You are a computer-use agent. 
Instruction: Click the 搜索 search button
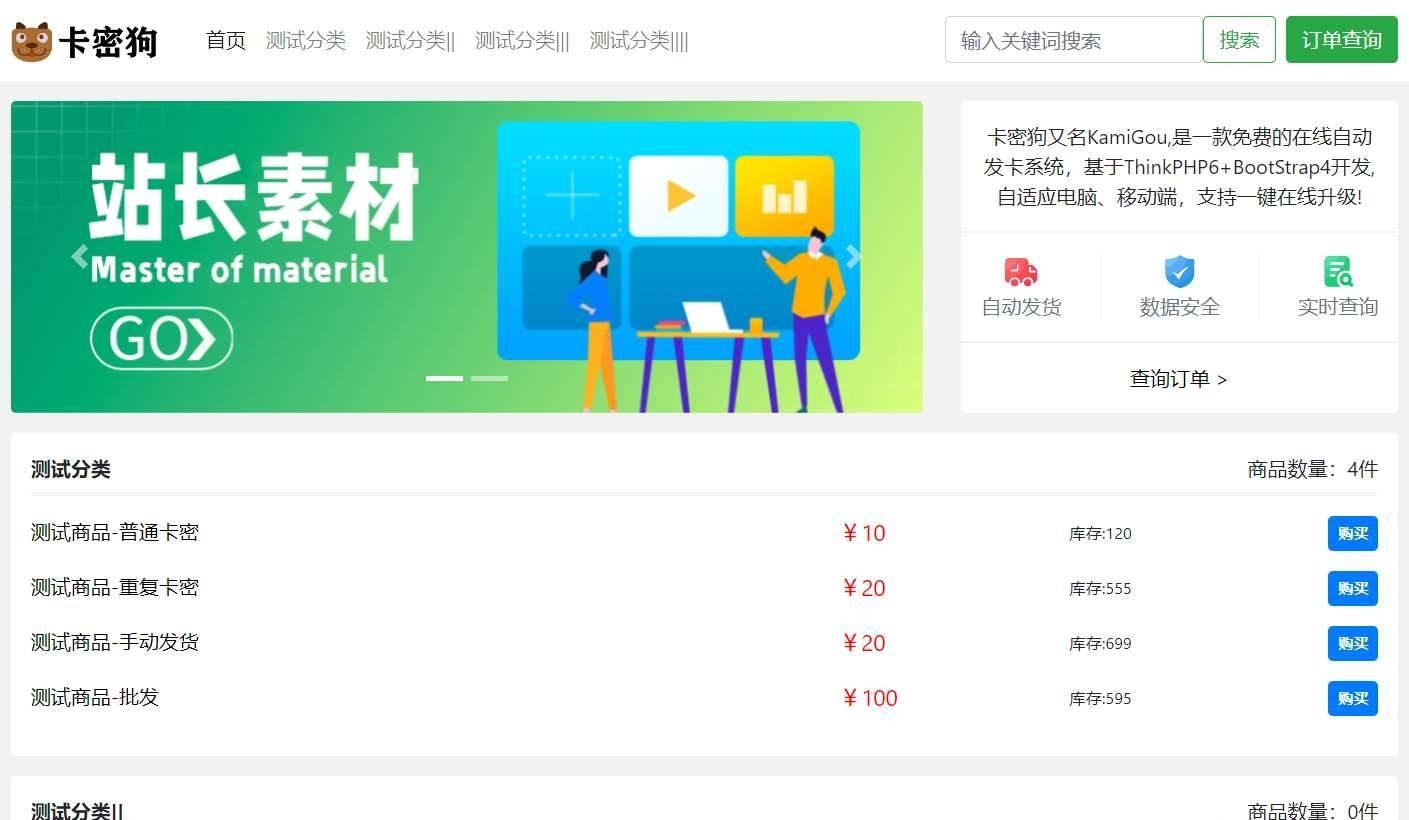1239,40
